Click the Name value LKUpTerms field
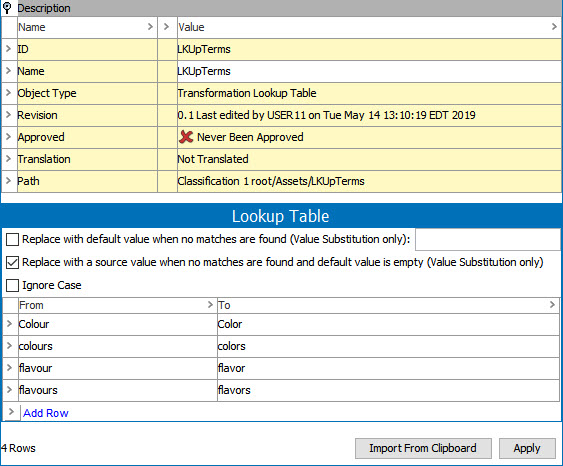The width and height of the screenshot is (563, 466). coord(369,71)
